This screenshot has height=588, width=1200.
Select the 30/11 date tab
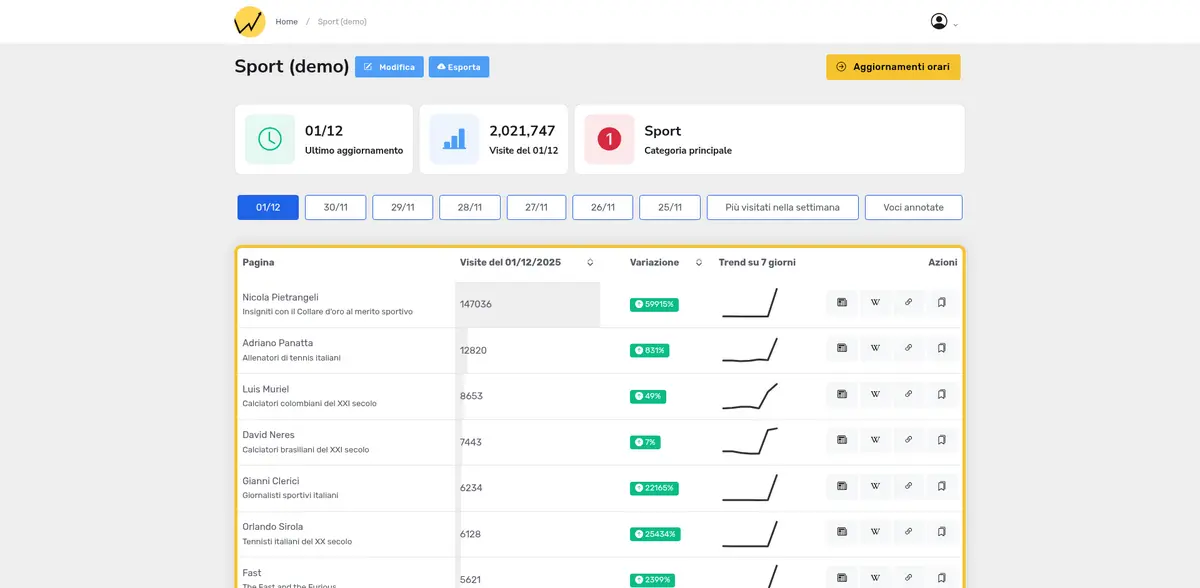pyautogui.click(x=335, y=207)
